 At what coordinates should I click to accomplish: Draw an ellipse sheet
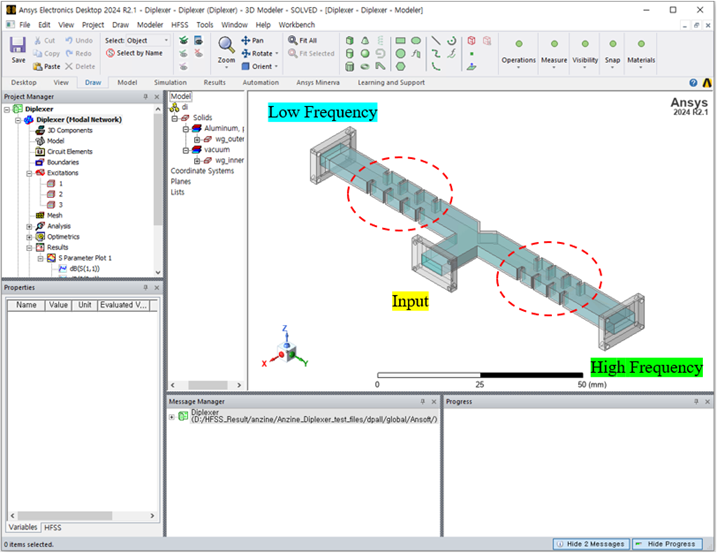coord(416,41)
